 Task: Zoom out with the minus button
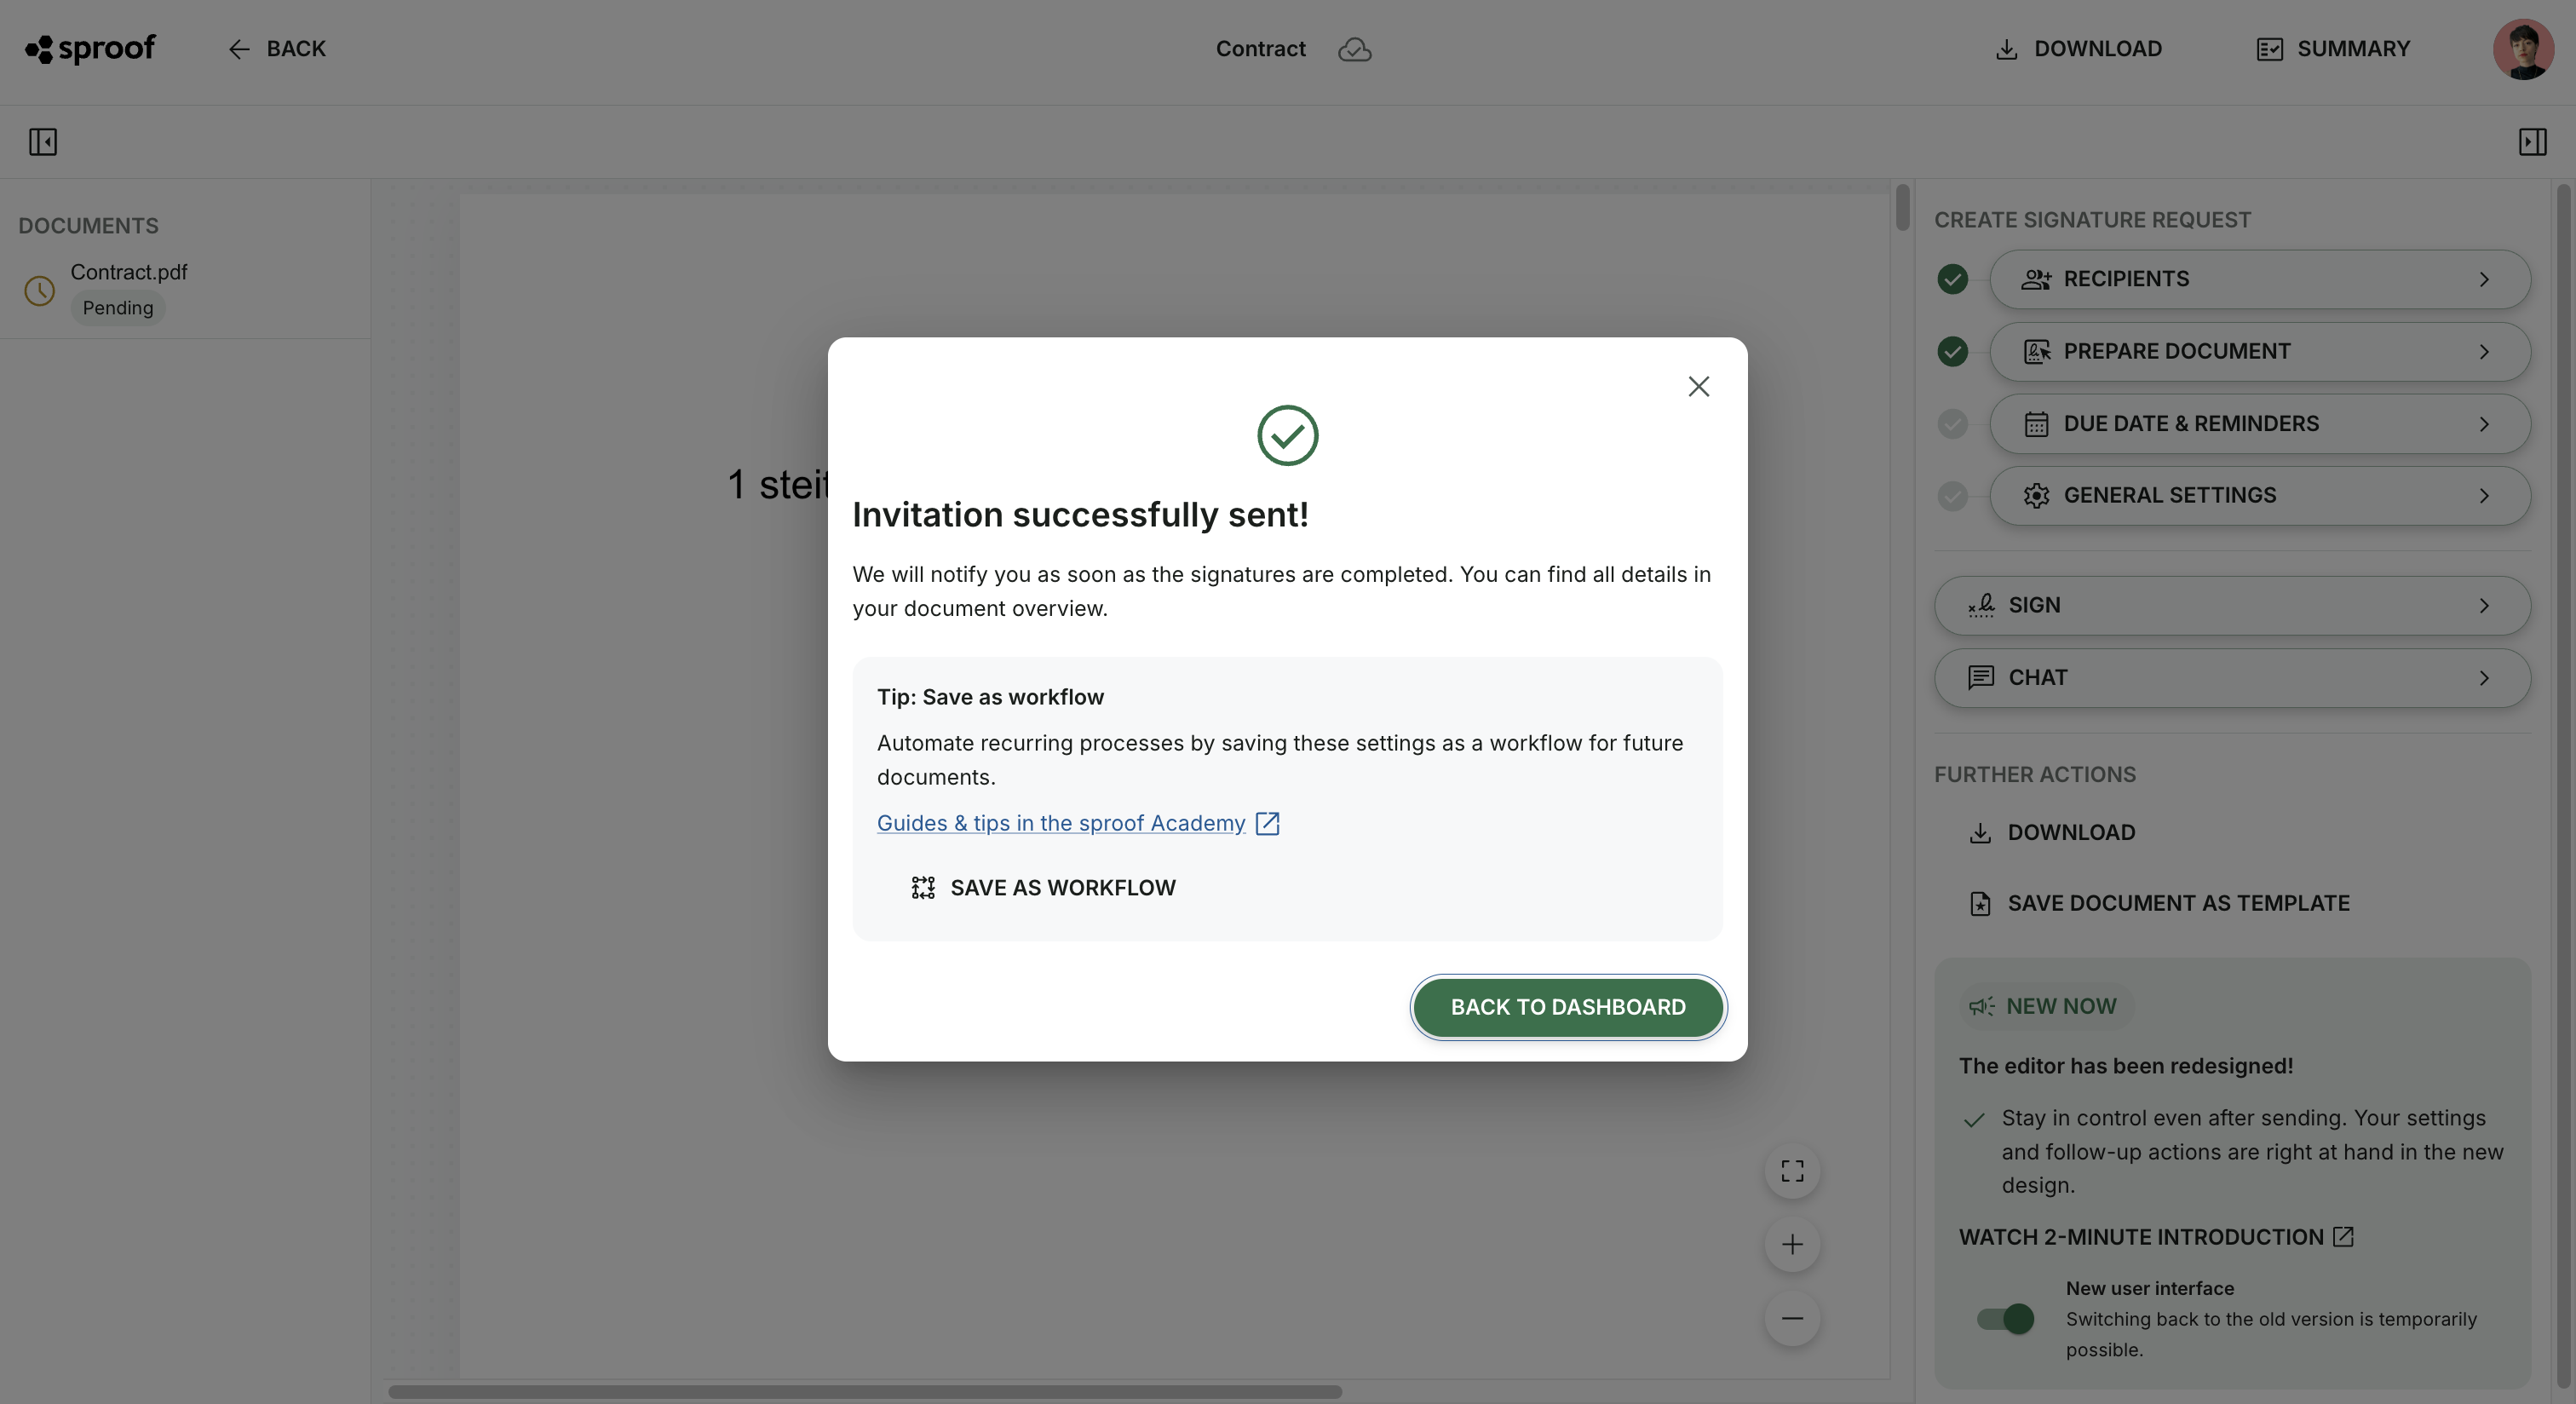coord(1793,1318)
